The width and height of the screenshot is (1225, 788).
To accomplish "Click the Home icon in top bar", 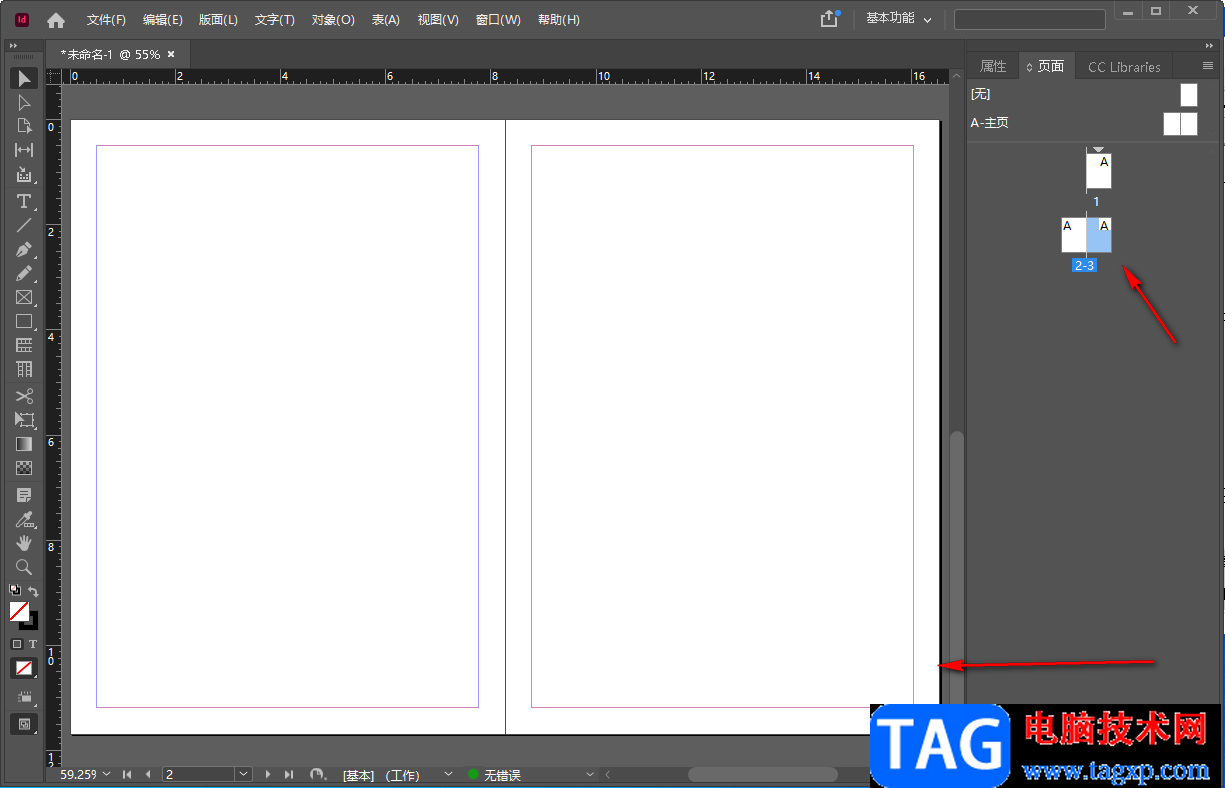I will coord(56,20).
